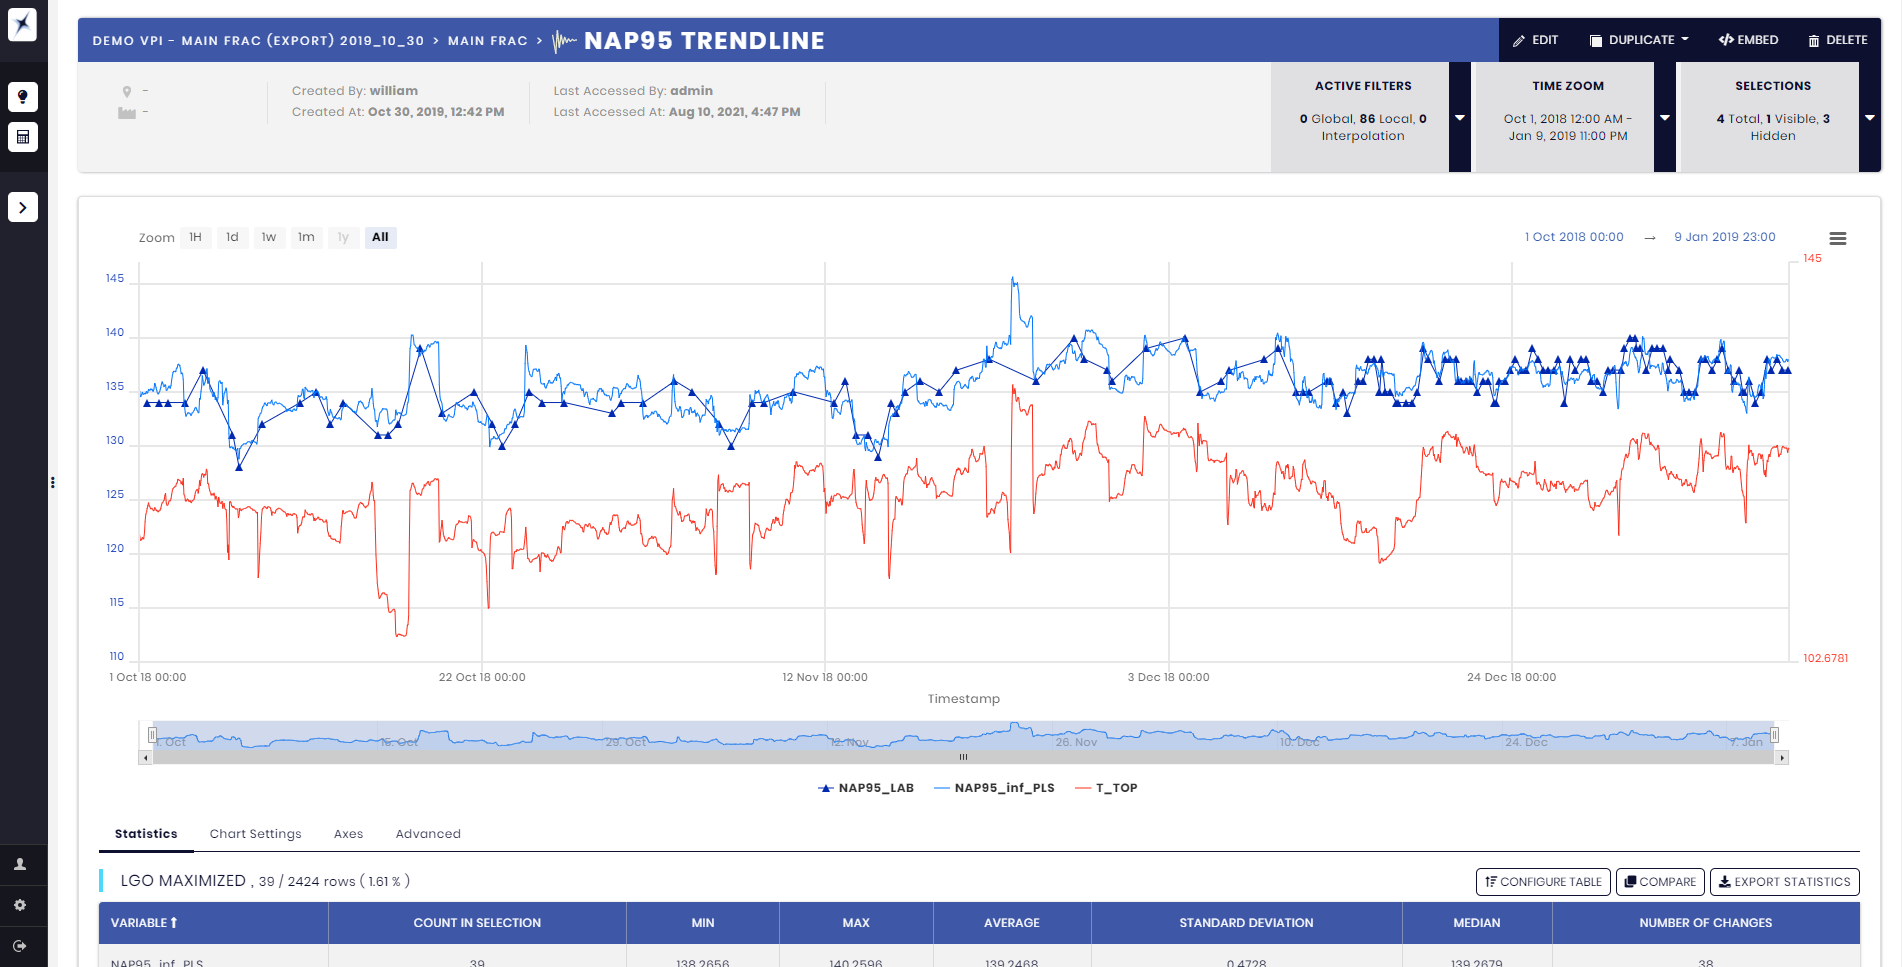Image resolution: width=1902 pixels, height=967 pixels.
Task: Open the chart hamburger menu icon
Action: pos(1837,238)
